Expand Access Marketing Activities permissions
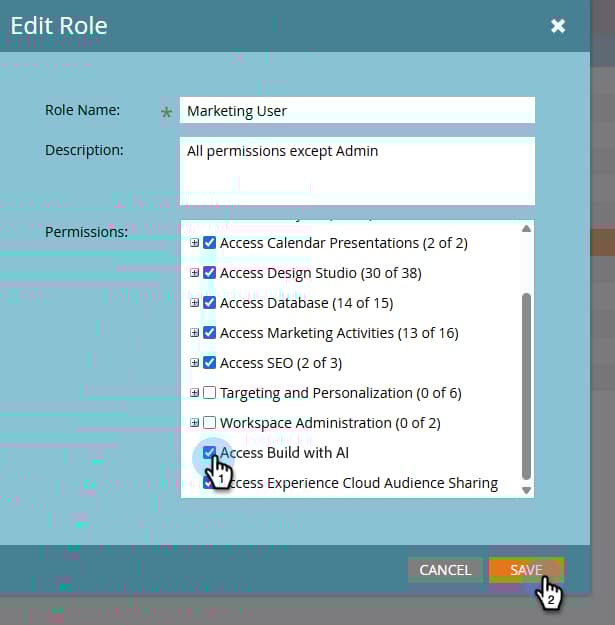 pos(194,333)
